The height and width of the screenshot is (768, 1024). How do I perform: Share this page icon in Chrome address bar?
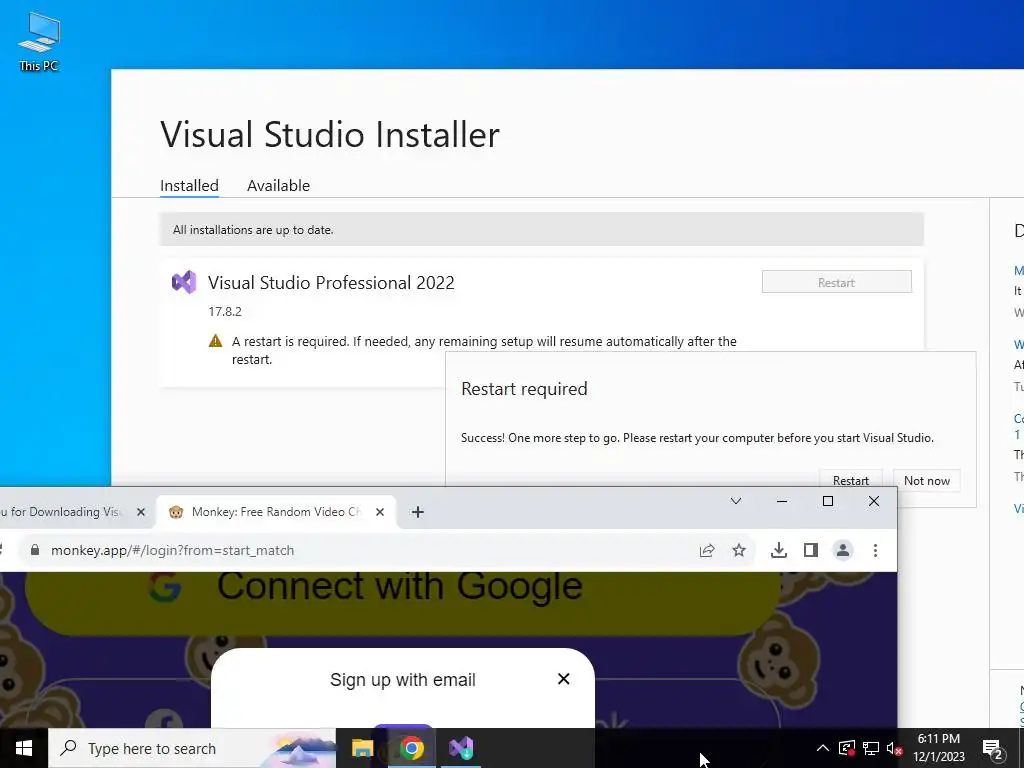(x=707, y=551)
